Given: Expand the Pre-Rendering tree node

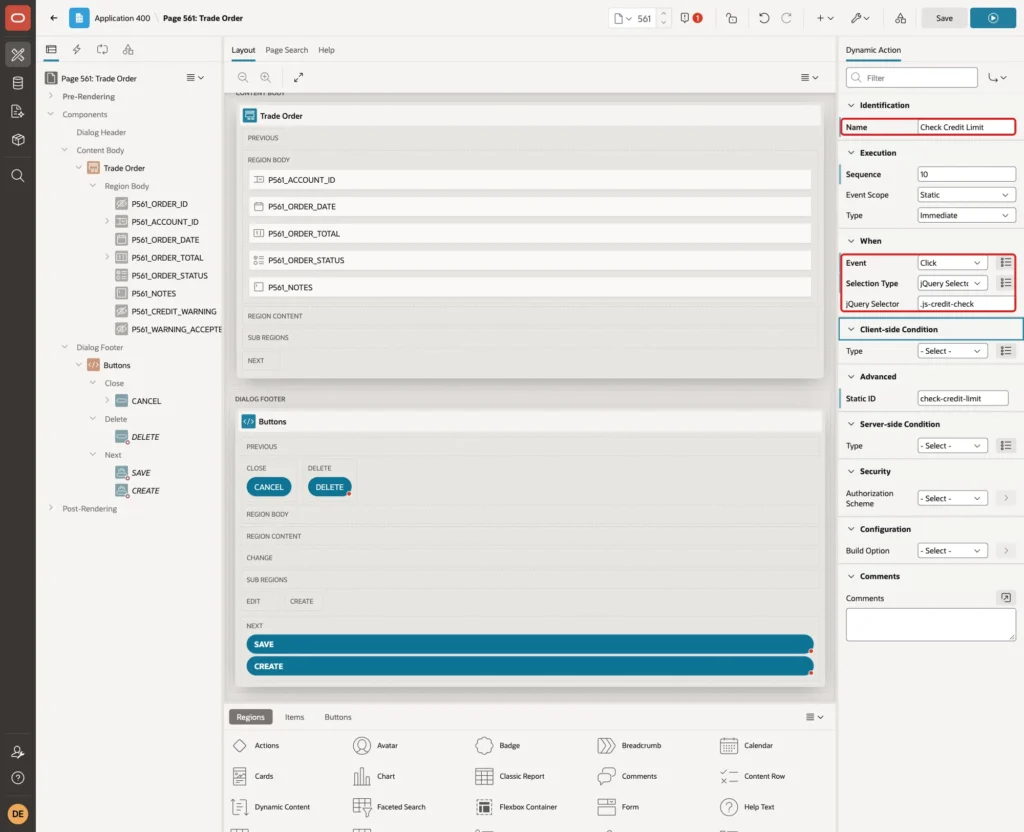Looking at the screenshot, I should pos(50,96).
